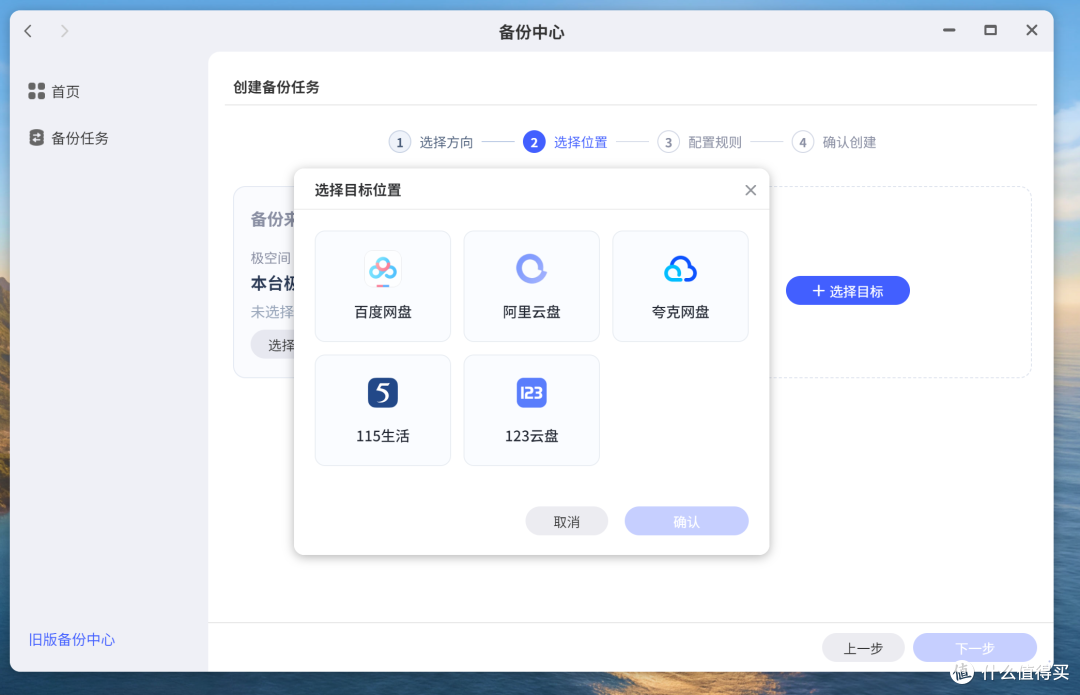Confirm with the 确认 button
The width and height of the screenshot is (1080, 695).
point(686,521)
